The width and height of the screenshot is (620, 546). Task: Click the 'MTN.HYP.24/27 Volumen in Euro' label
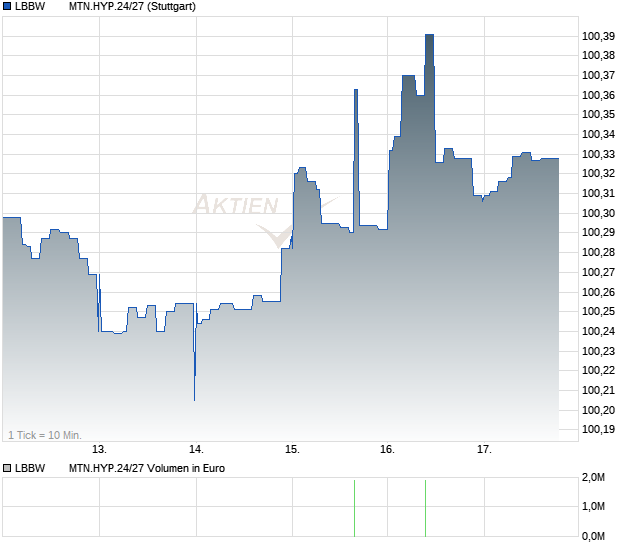(147, 469)
